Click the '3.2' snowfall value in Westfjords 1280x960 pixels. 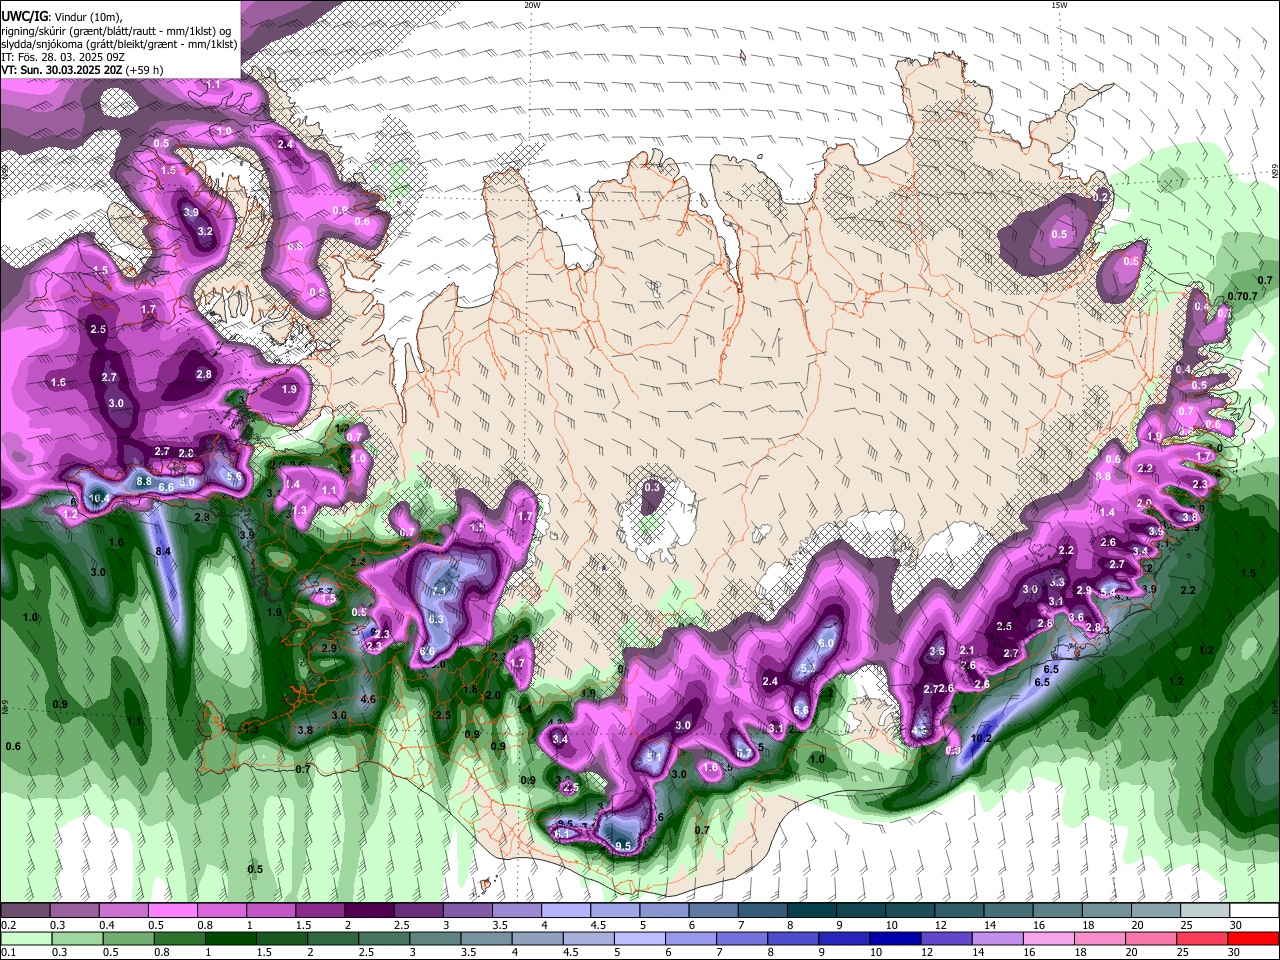click(205, 231)
